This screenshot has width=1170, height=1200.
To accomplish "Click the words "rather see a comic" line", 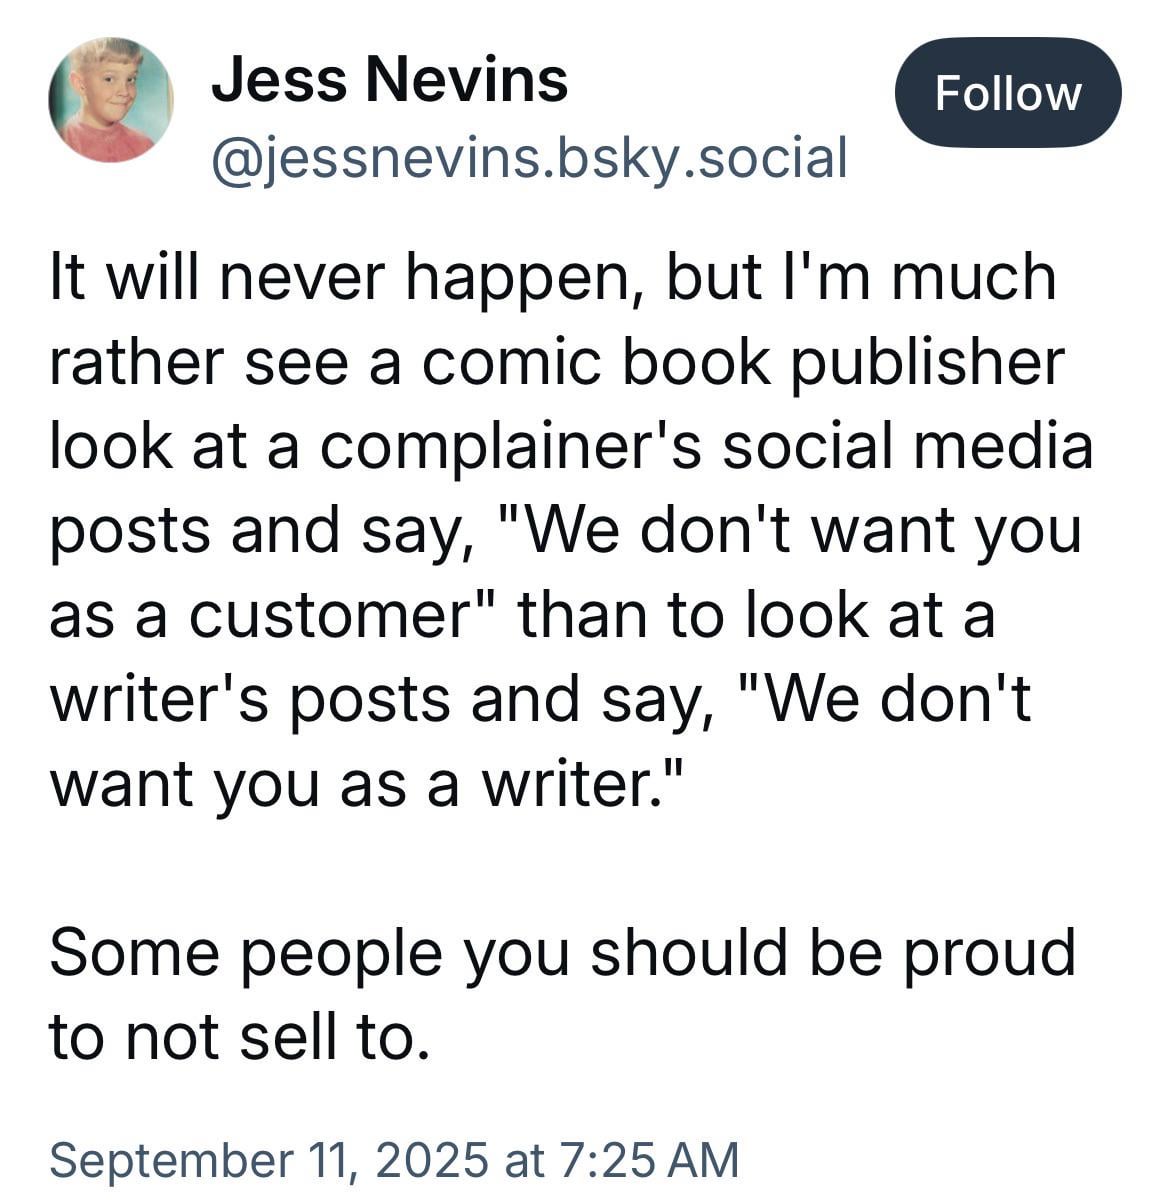I will click(326, 362).
